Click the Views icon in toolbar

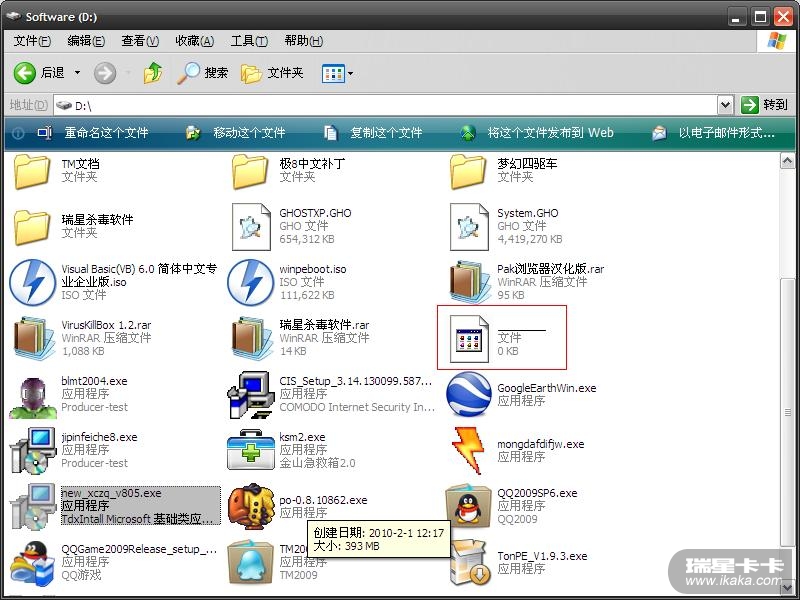click(333, 73)
